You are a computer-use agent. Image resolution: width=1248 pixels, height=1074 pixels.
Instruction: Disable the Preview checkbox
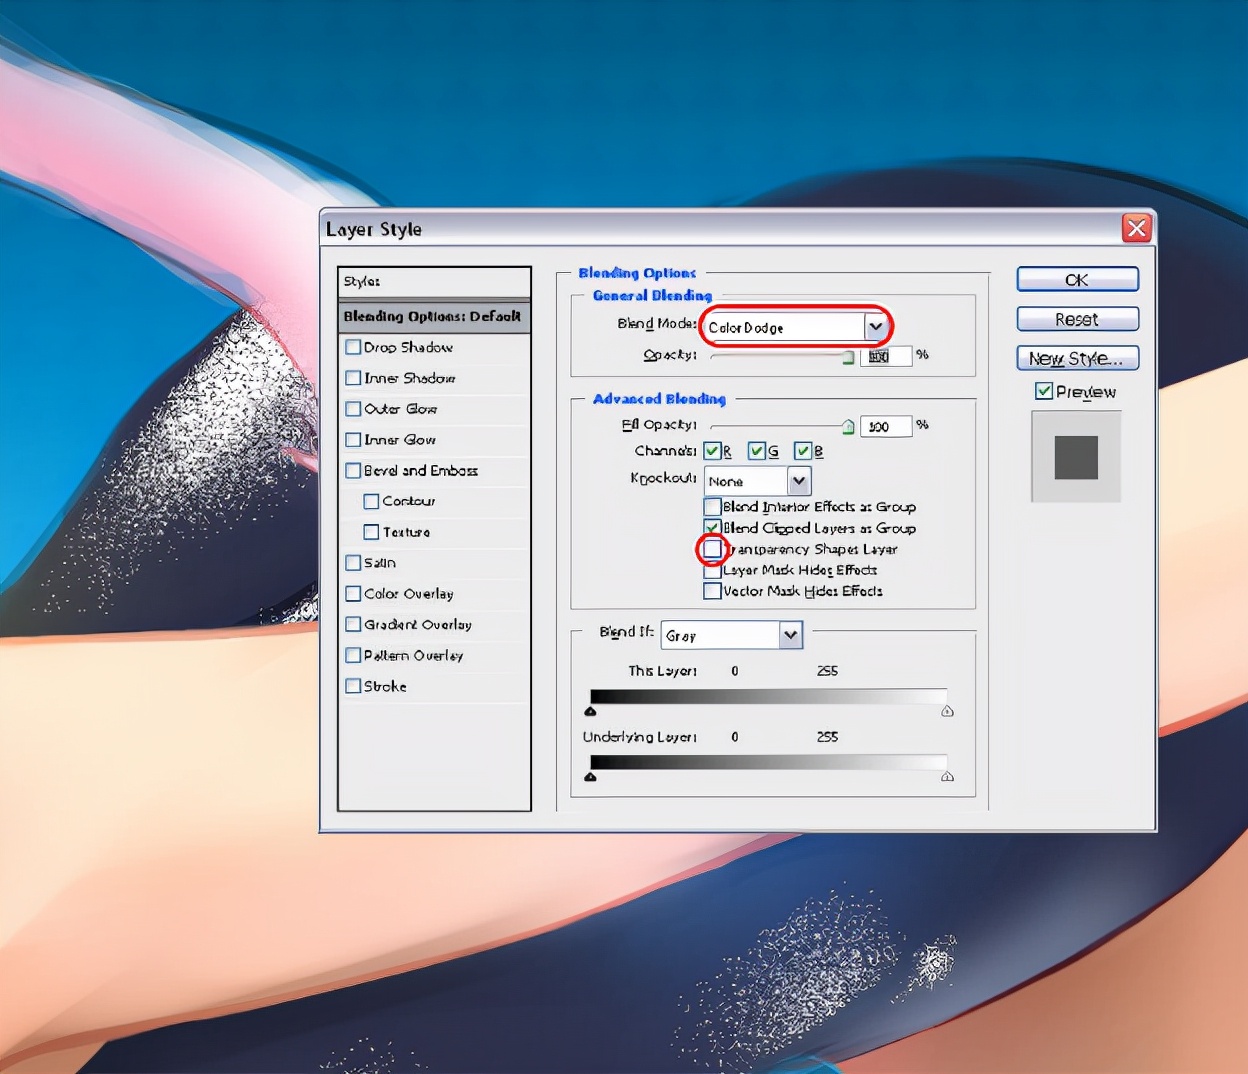click(1044, 391)
